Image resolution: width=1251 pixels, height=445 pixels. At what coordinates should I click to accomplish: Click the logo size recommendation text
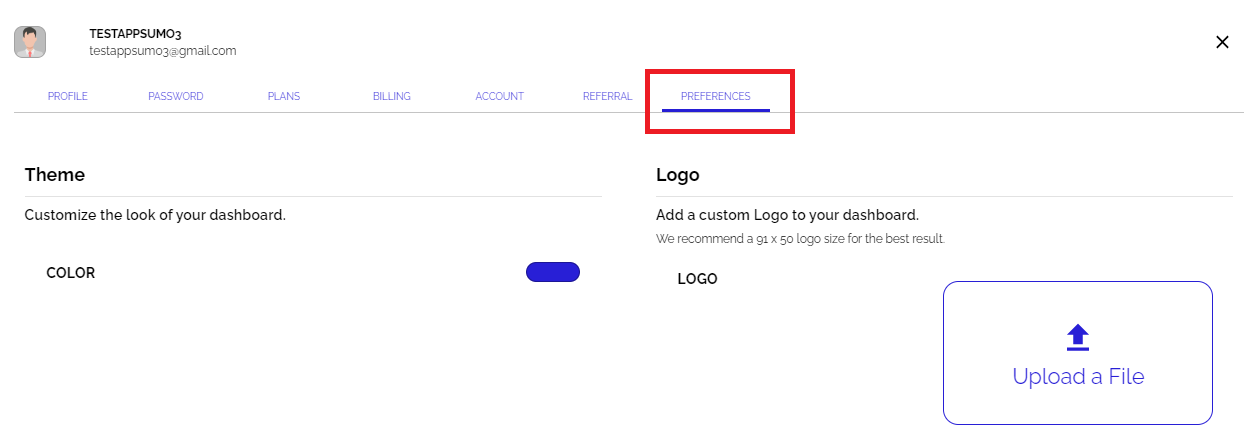coord(800,239)
